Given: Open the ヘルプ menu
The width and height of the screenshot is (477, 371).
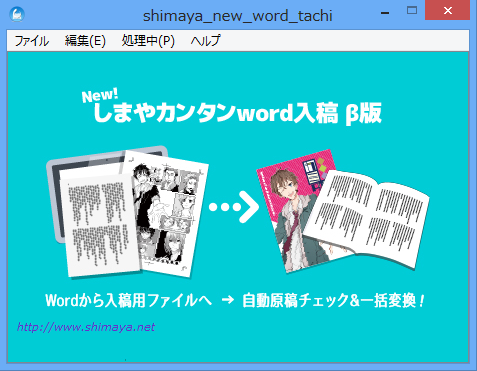Looking at the screenshot, I should click(x=205, y=41).
